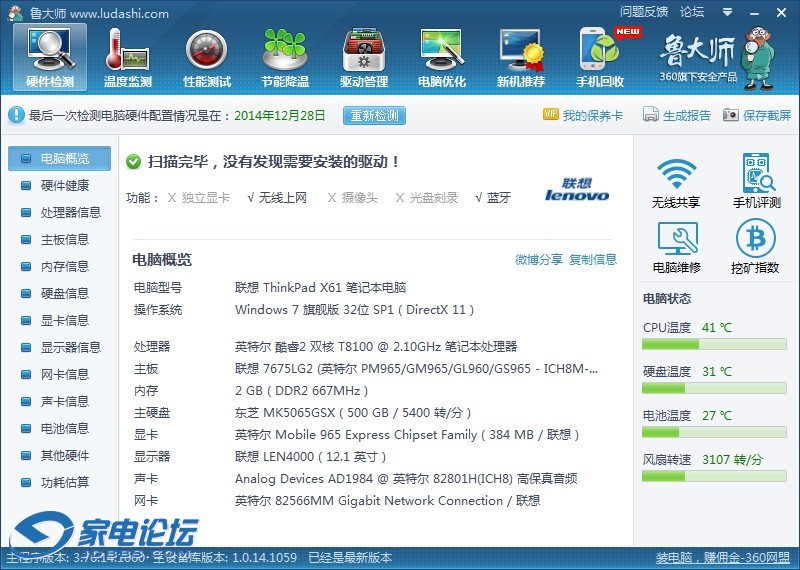Open 手机回收 phone recycling
Screen dimensions: 800x570
[600, 58]
